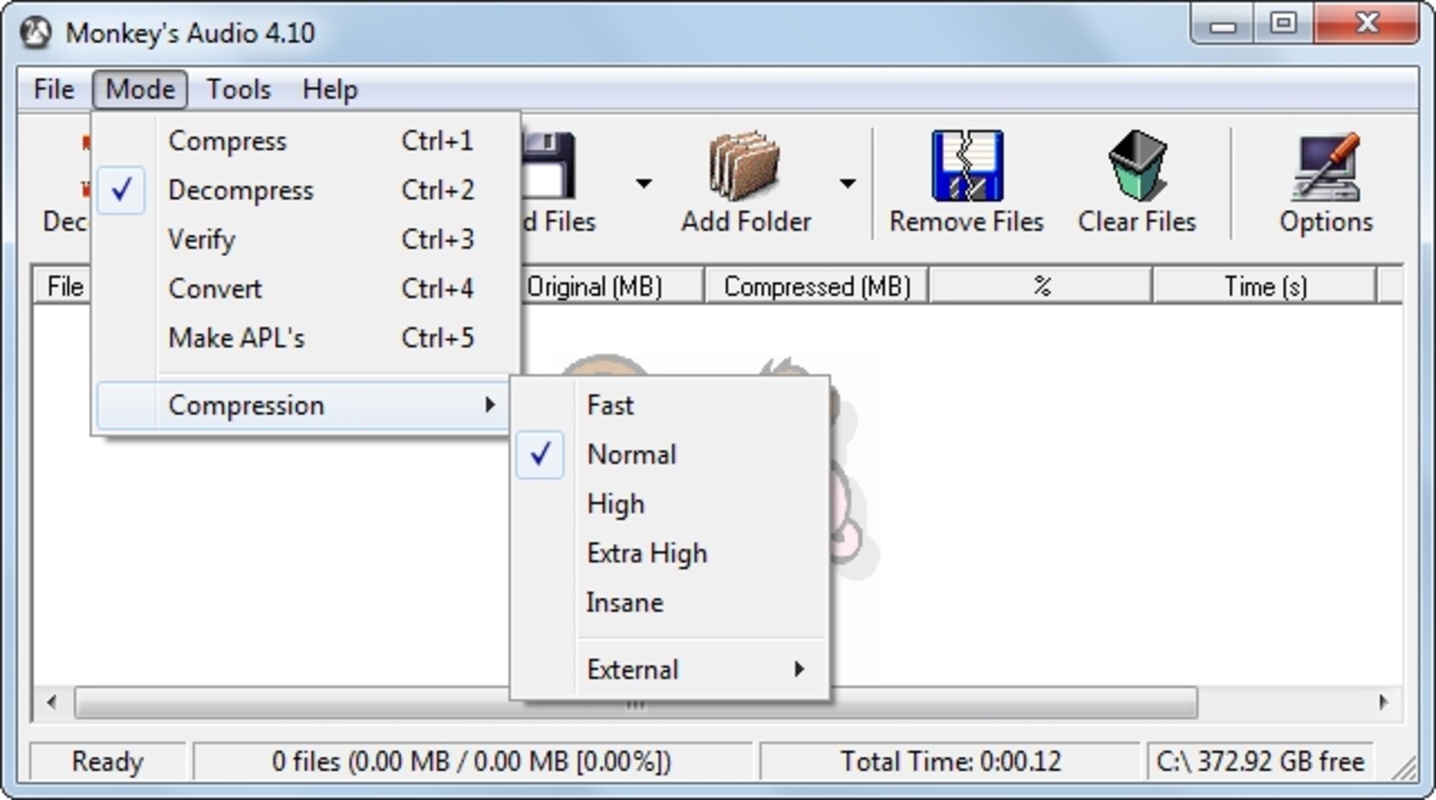Choose Extra High compression level

coord(670,553)
